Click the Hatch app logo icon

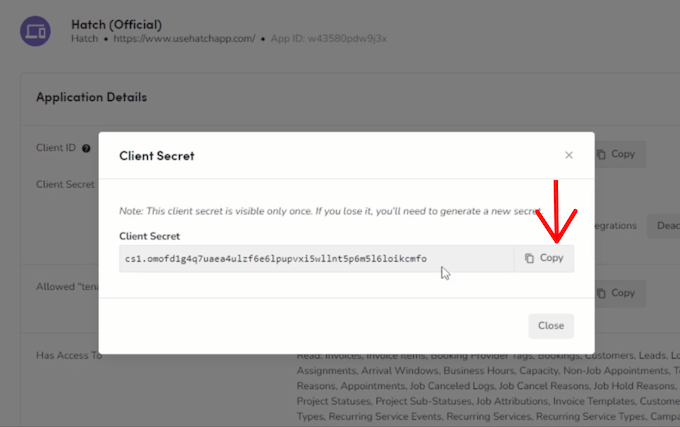point(36,30)
